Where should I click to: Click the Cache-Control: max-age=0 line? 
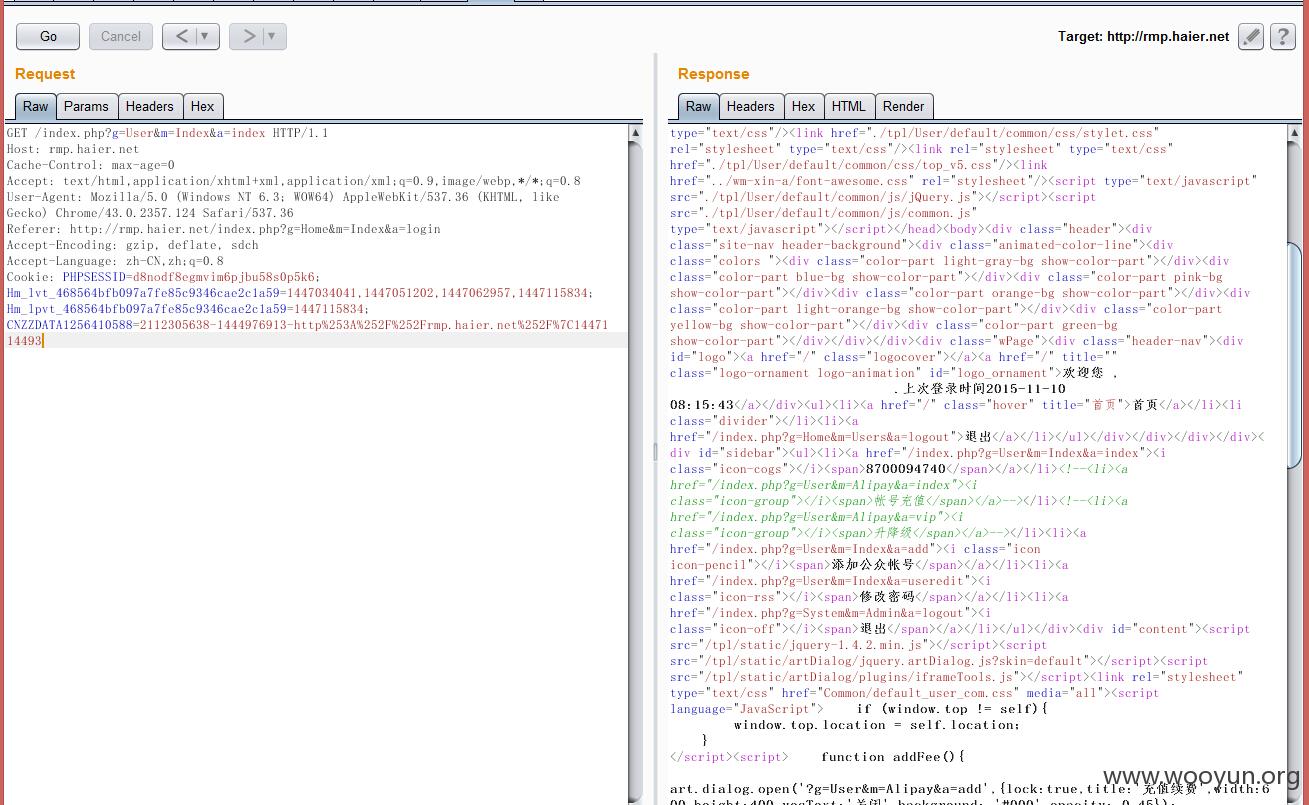tap(90, 165)
